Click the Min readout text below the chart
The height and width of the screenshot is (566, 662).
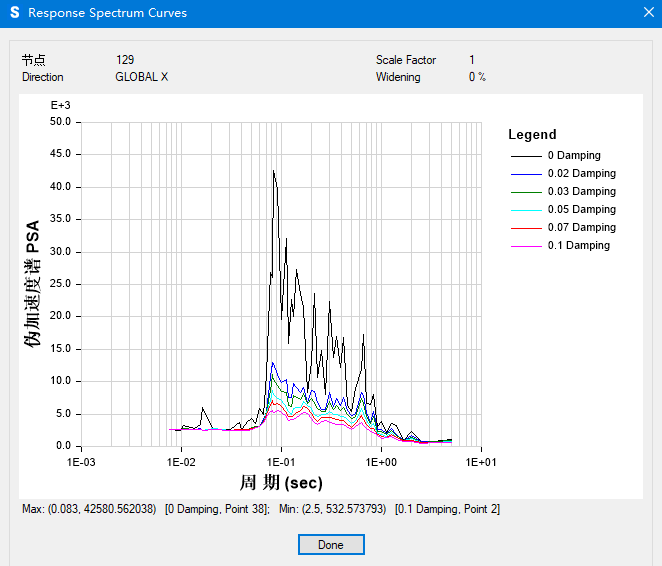coord(329,509)
